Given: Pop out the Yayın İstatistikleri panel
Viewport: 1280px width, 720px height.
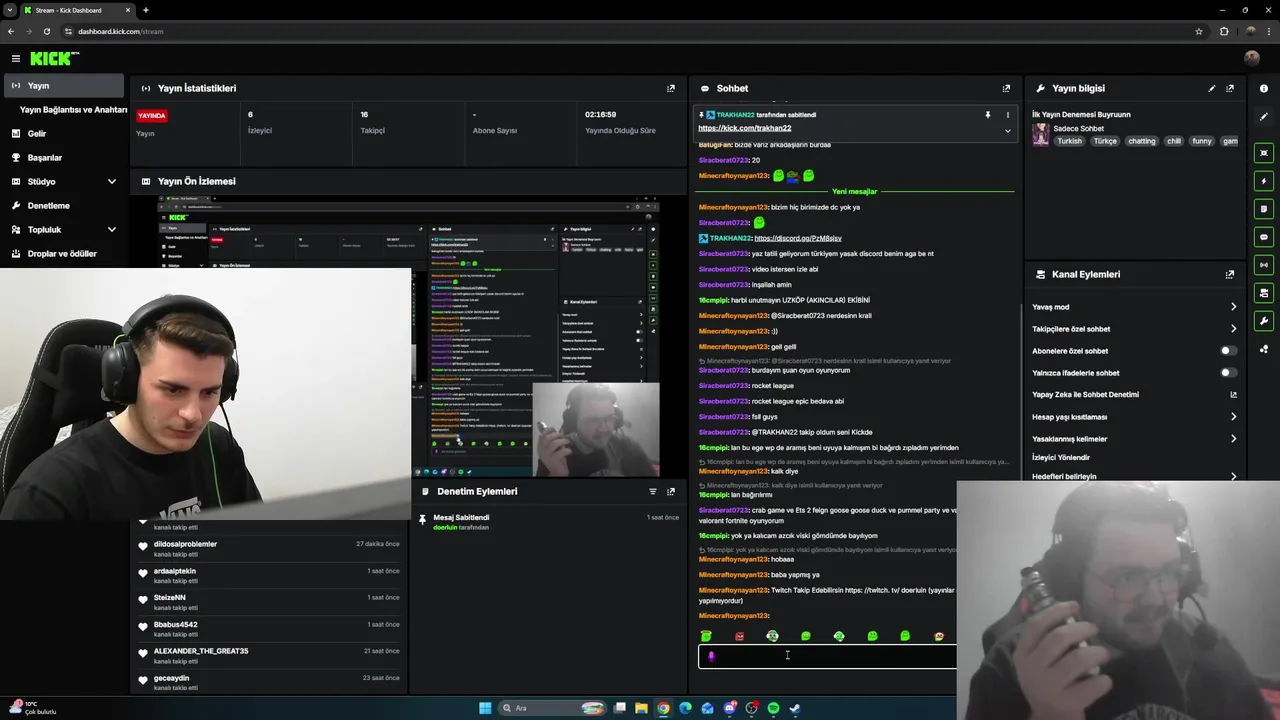Looking at the screenshot, I should (671, 88).
